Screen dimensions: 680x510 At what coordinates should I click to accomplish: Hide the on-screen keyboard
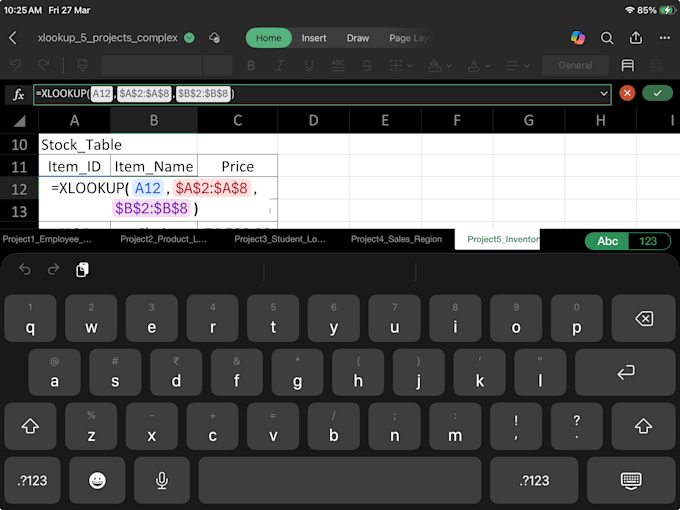[631, 481]
